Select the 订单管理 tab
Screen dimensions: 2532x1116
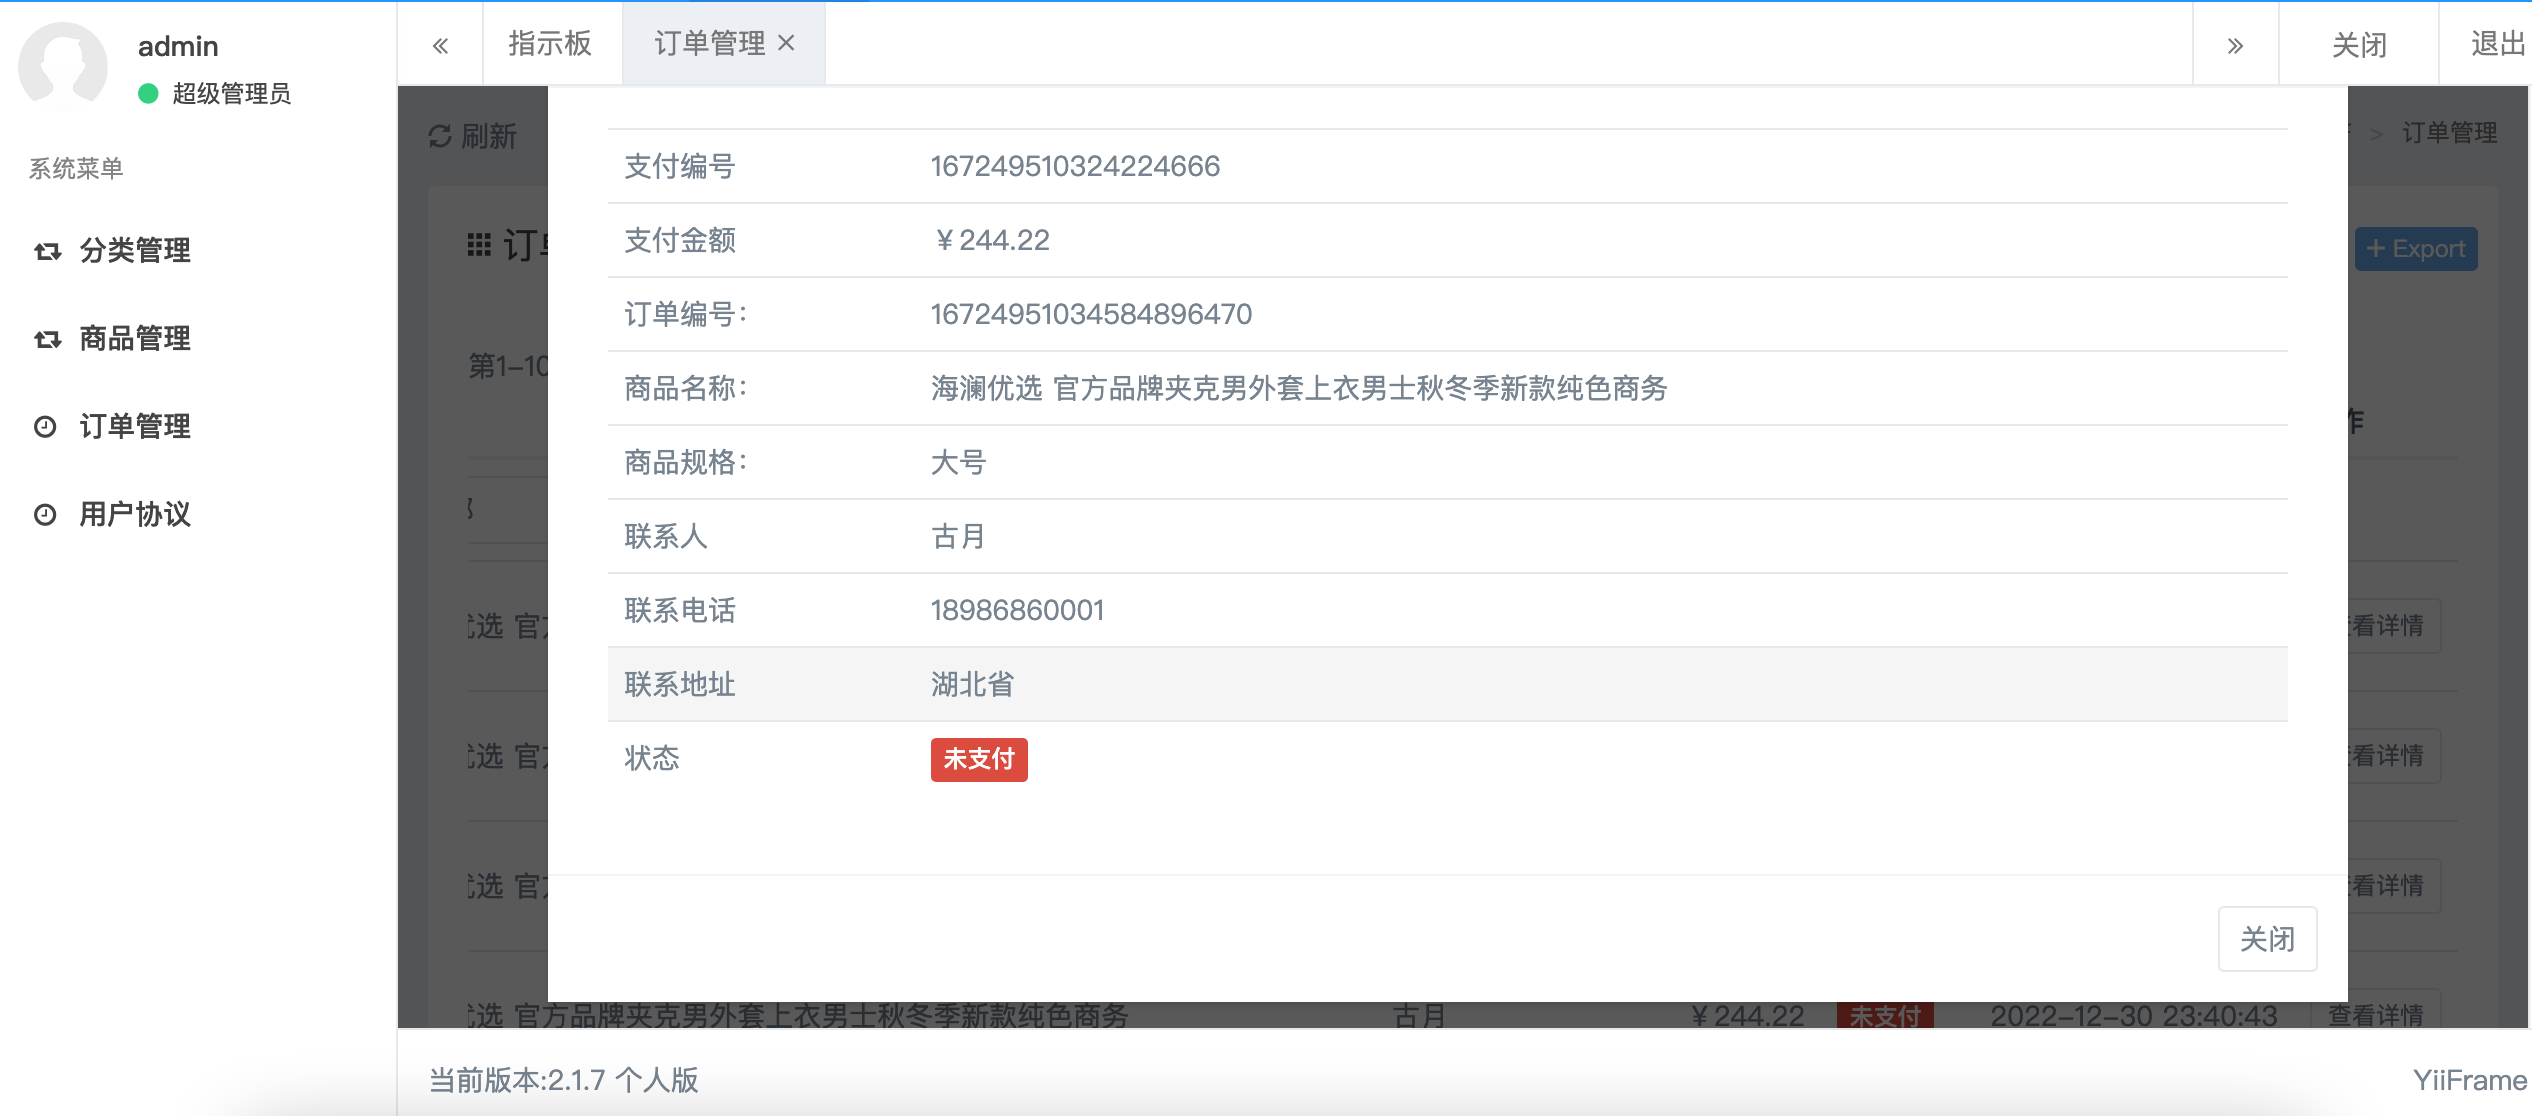709,43
